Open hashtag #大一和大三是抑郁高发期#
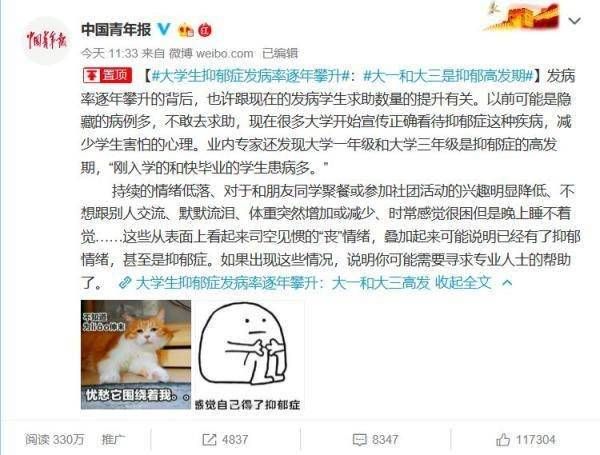 (x=448, y=76)
